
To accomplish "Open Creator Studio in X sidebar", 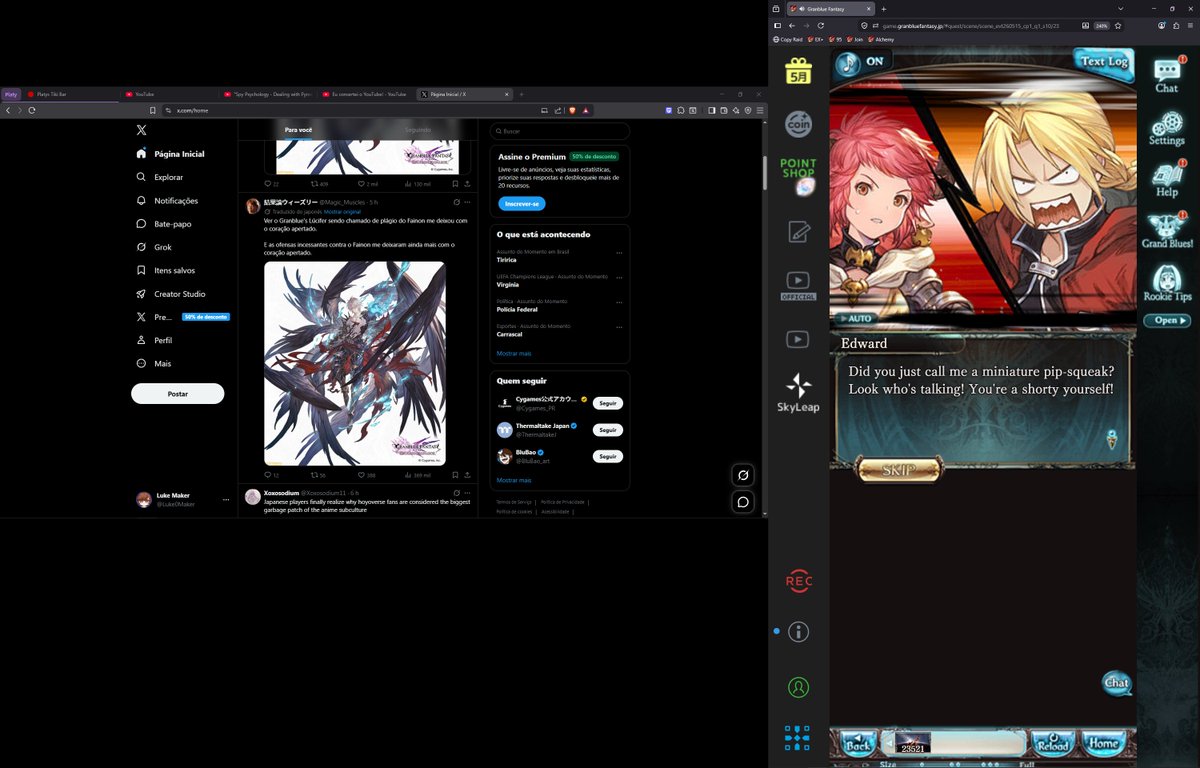I will pos(171,294).
